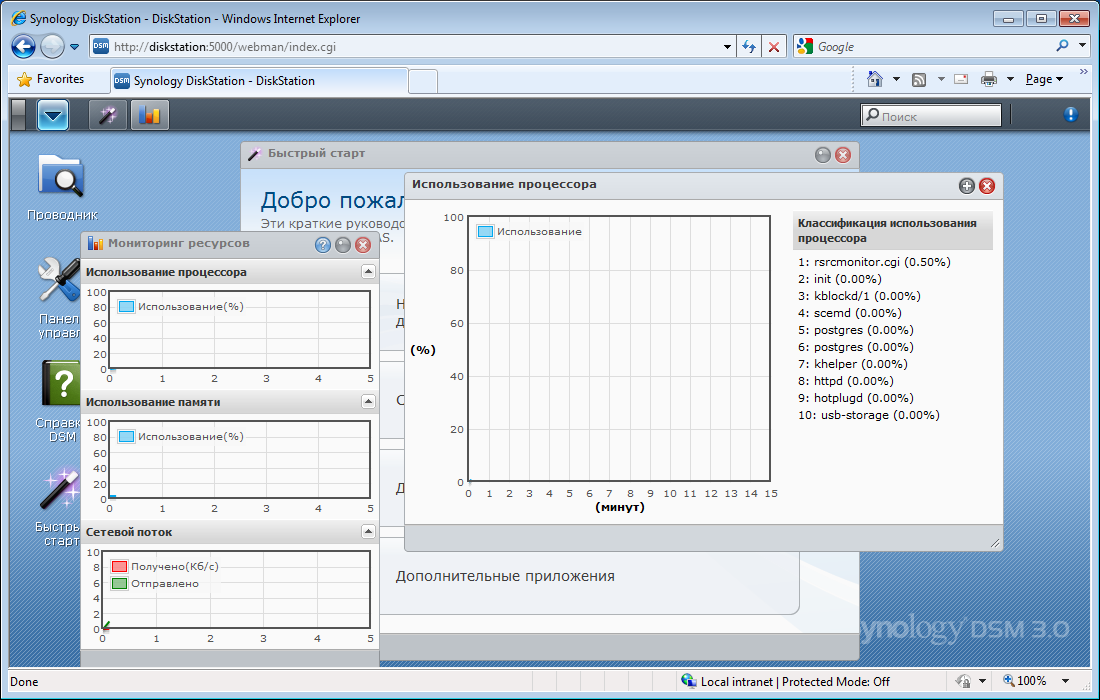Open the address bar history dropdown
Viewport: 1100px width, 700px height.
(x=727, y=47)
